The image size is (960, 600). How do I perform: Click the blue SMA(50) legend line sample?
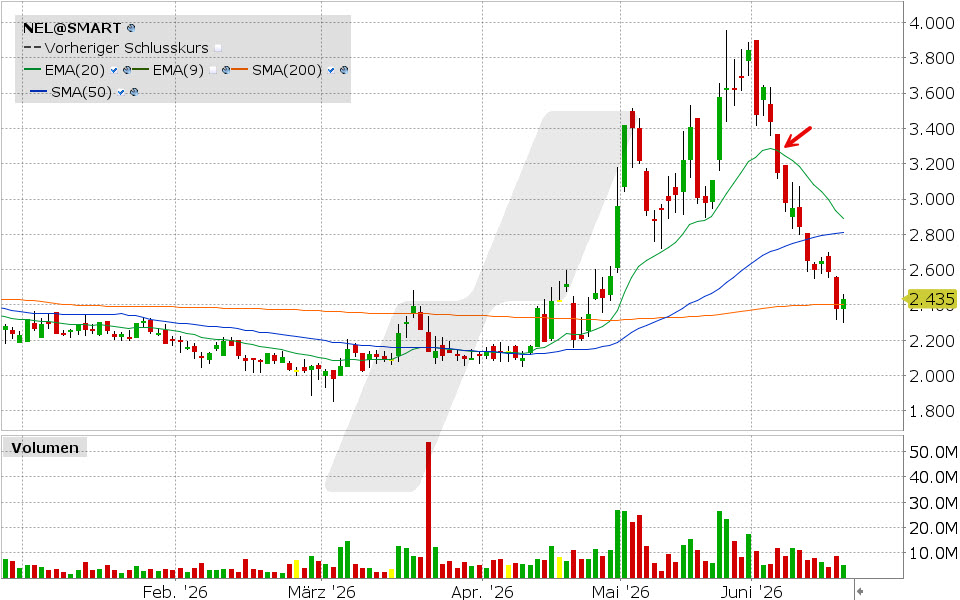pos(39,91)
